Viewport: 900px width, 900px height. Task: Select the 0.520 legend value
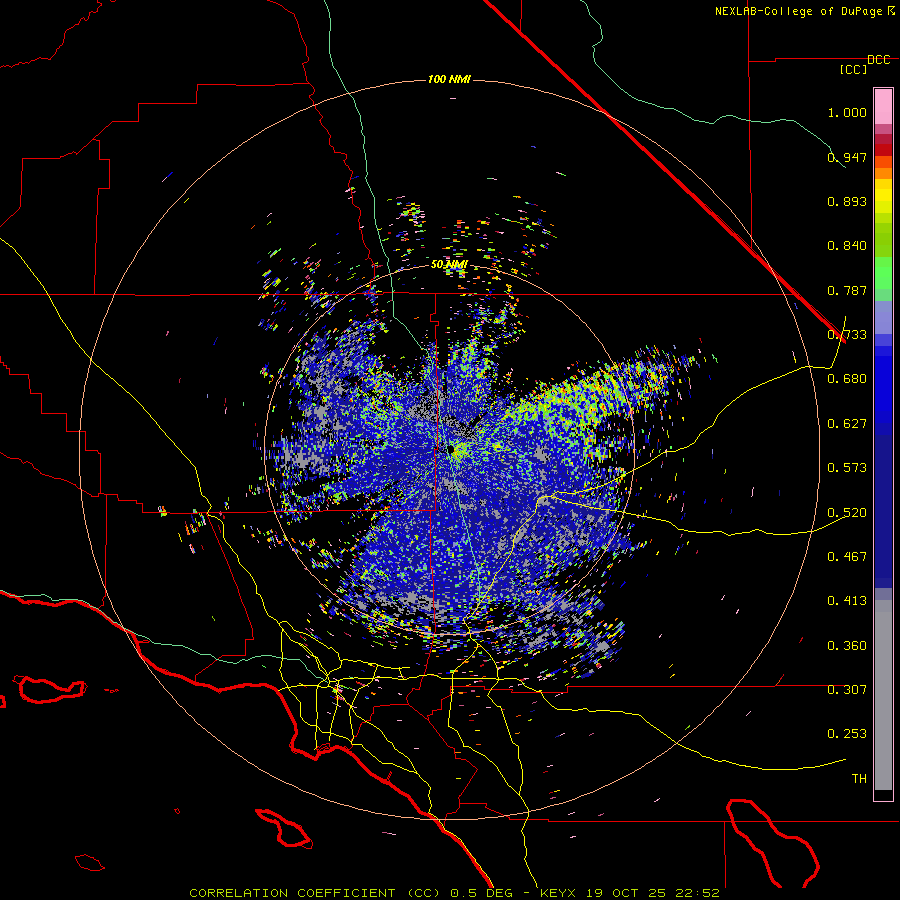tap(847, 513)
